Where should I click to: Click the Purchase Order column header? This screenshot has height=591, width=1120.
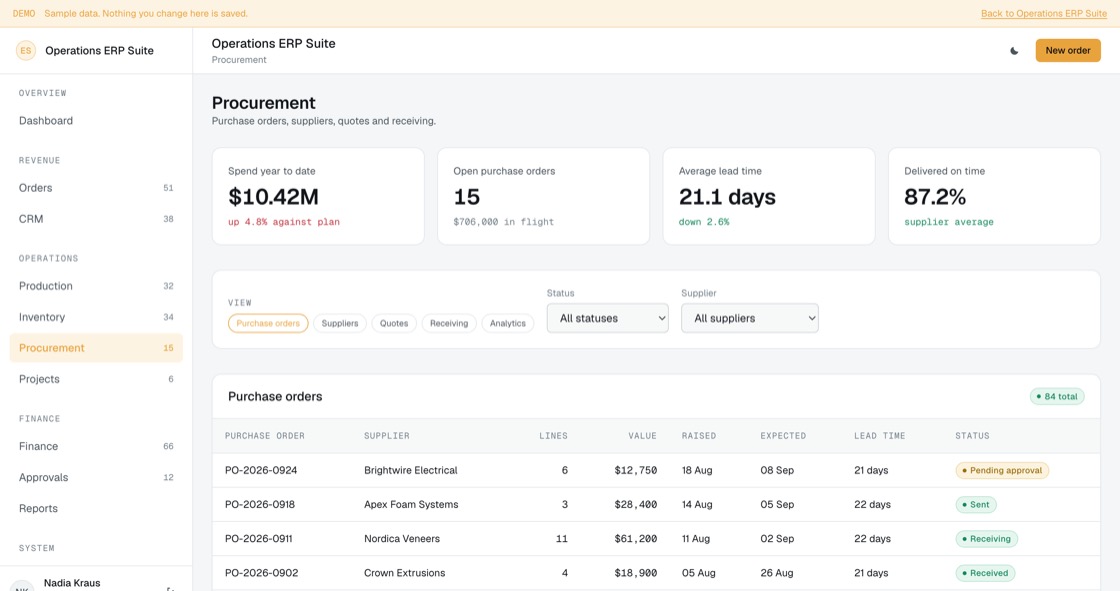pos(264,436)
